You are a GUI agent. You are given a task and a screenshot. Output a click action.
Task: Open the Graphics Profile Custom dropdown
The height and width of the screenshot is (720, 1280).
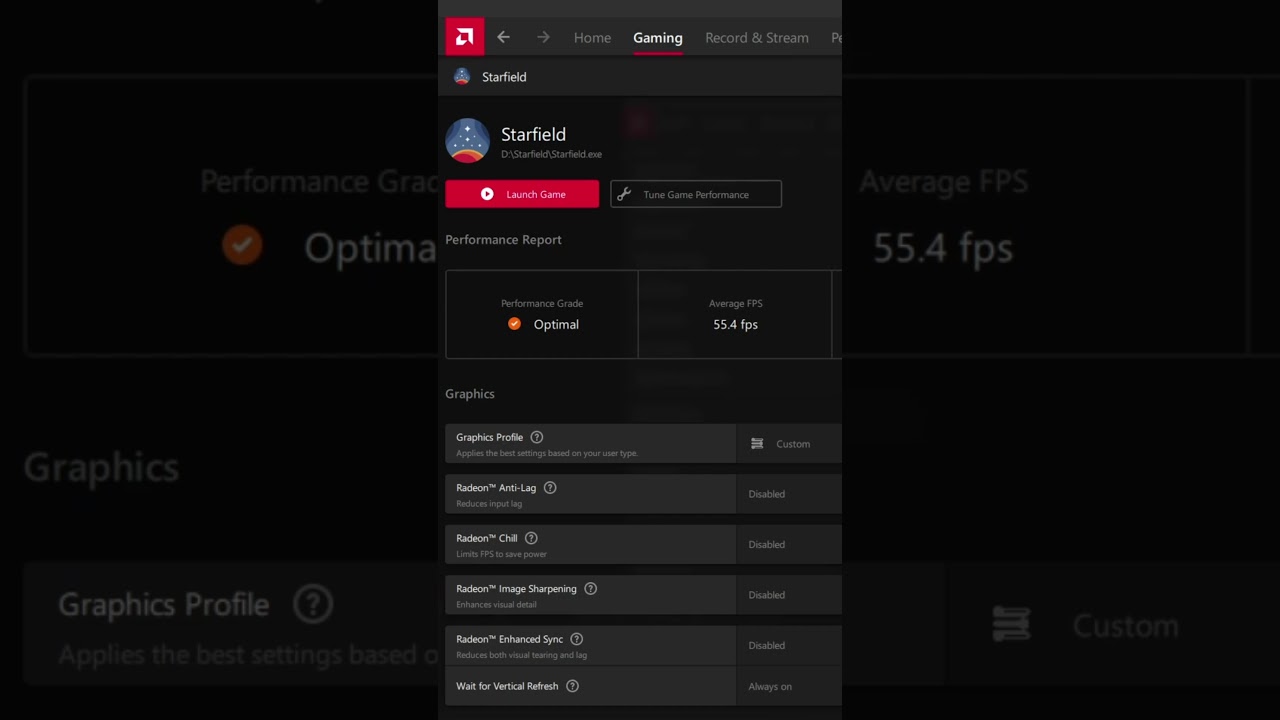(x=789, y=444)
